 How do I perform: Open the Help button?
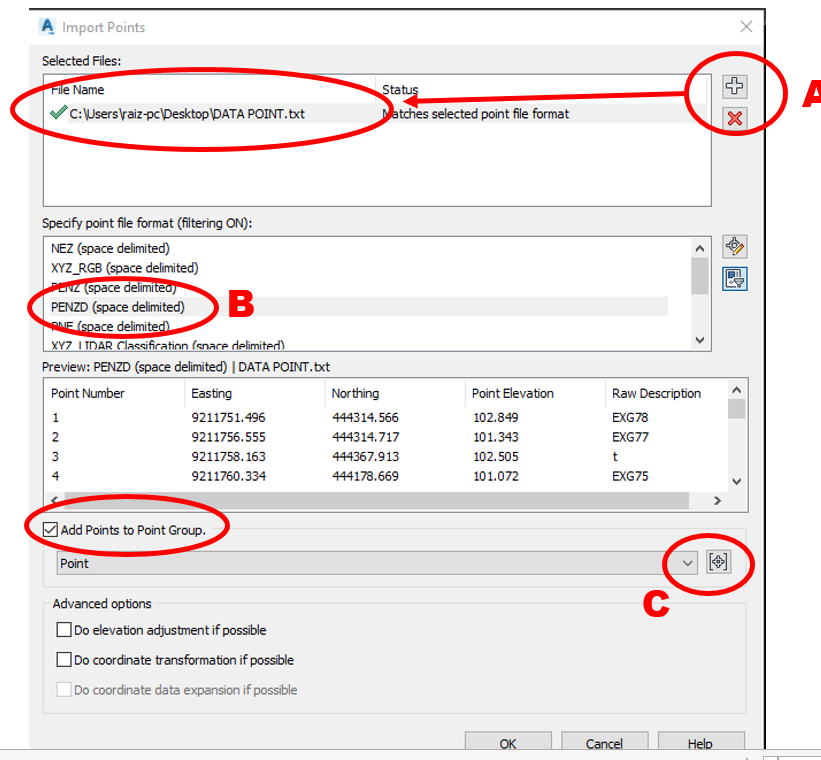pyautogui.click(x=701, y=744)
